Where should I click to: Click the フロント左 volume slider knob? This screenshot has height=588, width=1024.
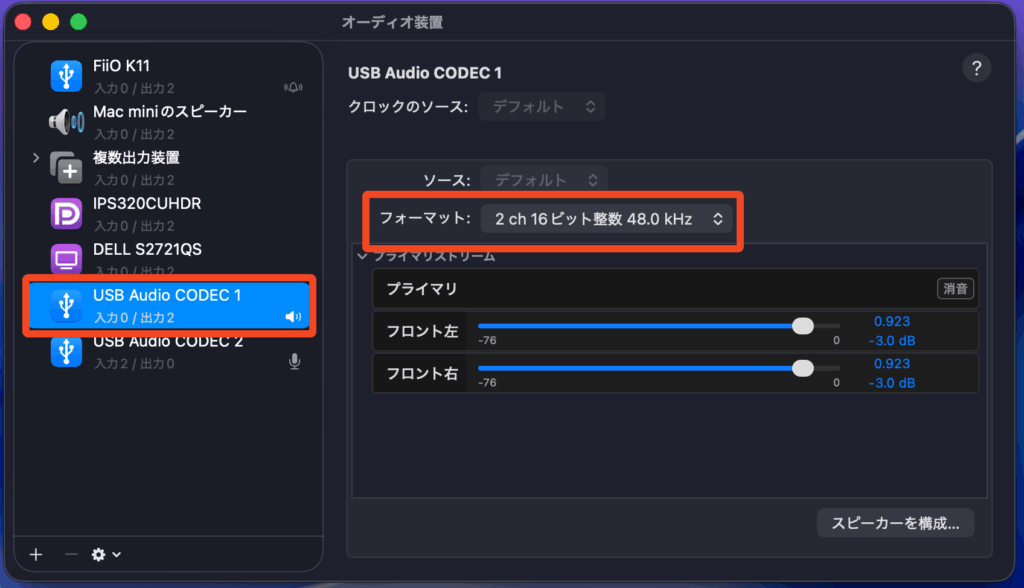[x=802, y=325]
